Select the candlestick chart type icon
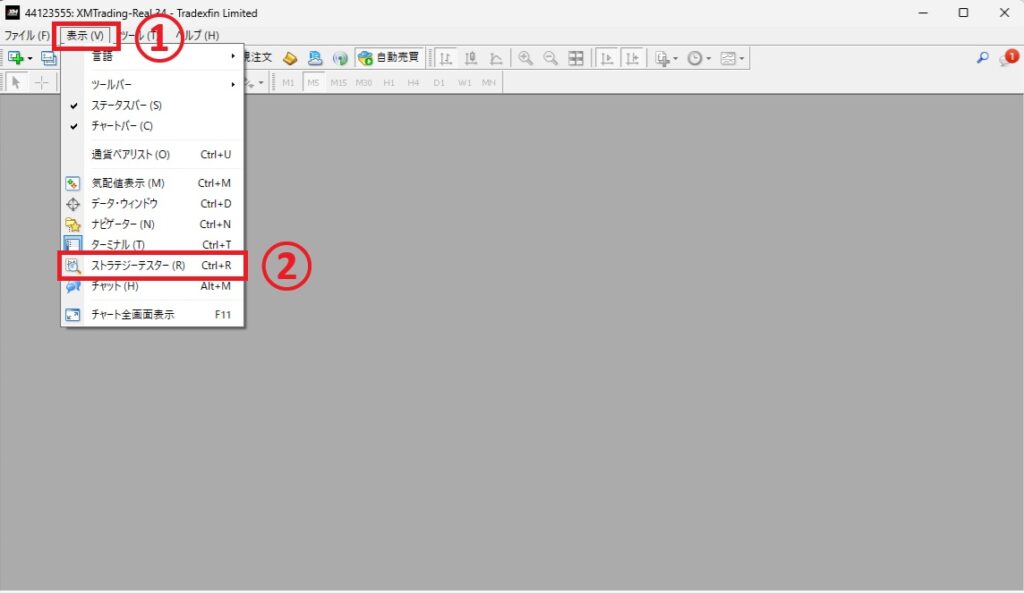 471,58
